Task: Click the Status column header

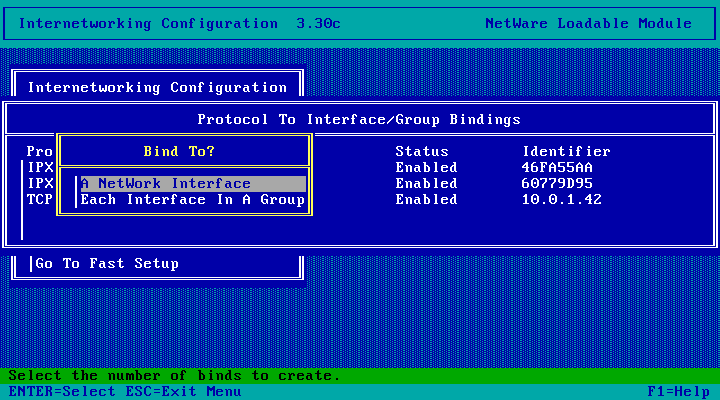Action: click(x=422, y=152)
